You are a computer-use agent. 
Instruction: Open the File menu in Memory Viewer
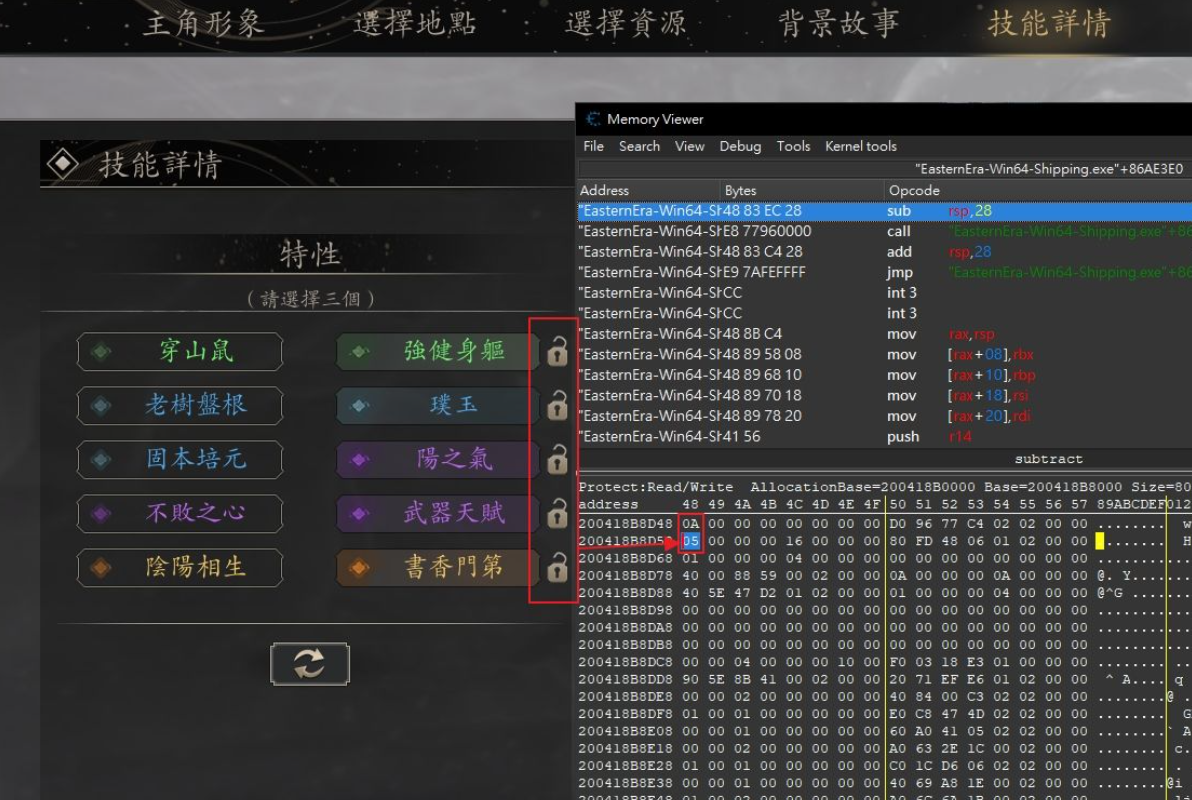pos(594,146)
